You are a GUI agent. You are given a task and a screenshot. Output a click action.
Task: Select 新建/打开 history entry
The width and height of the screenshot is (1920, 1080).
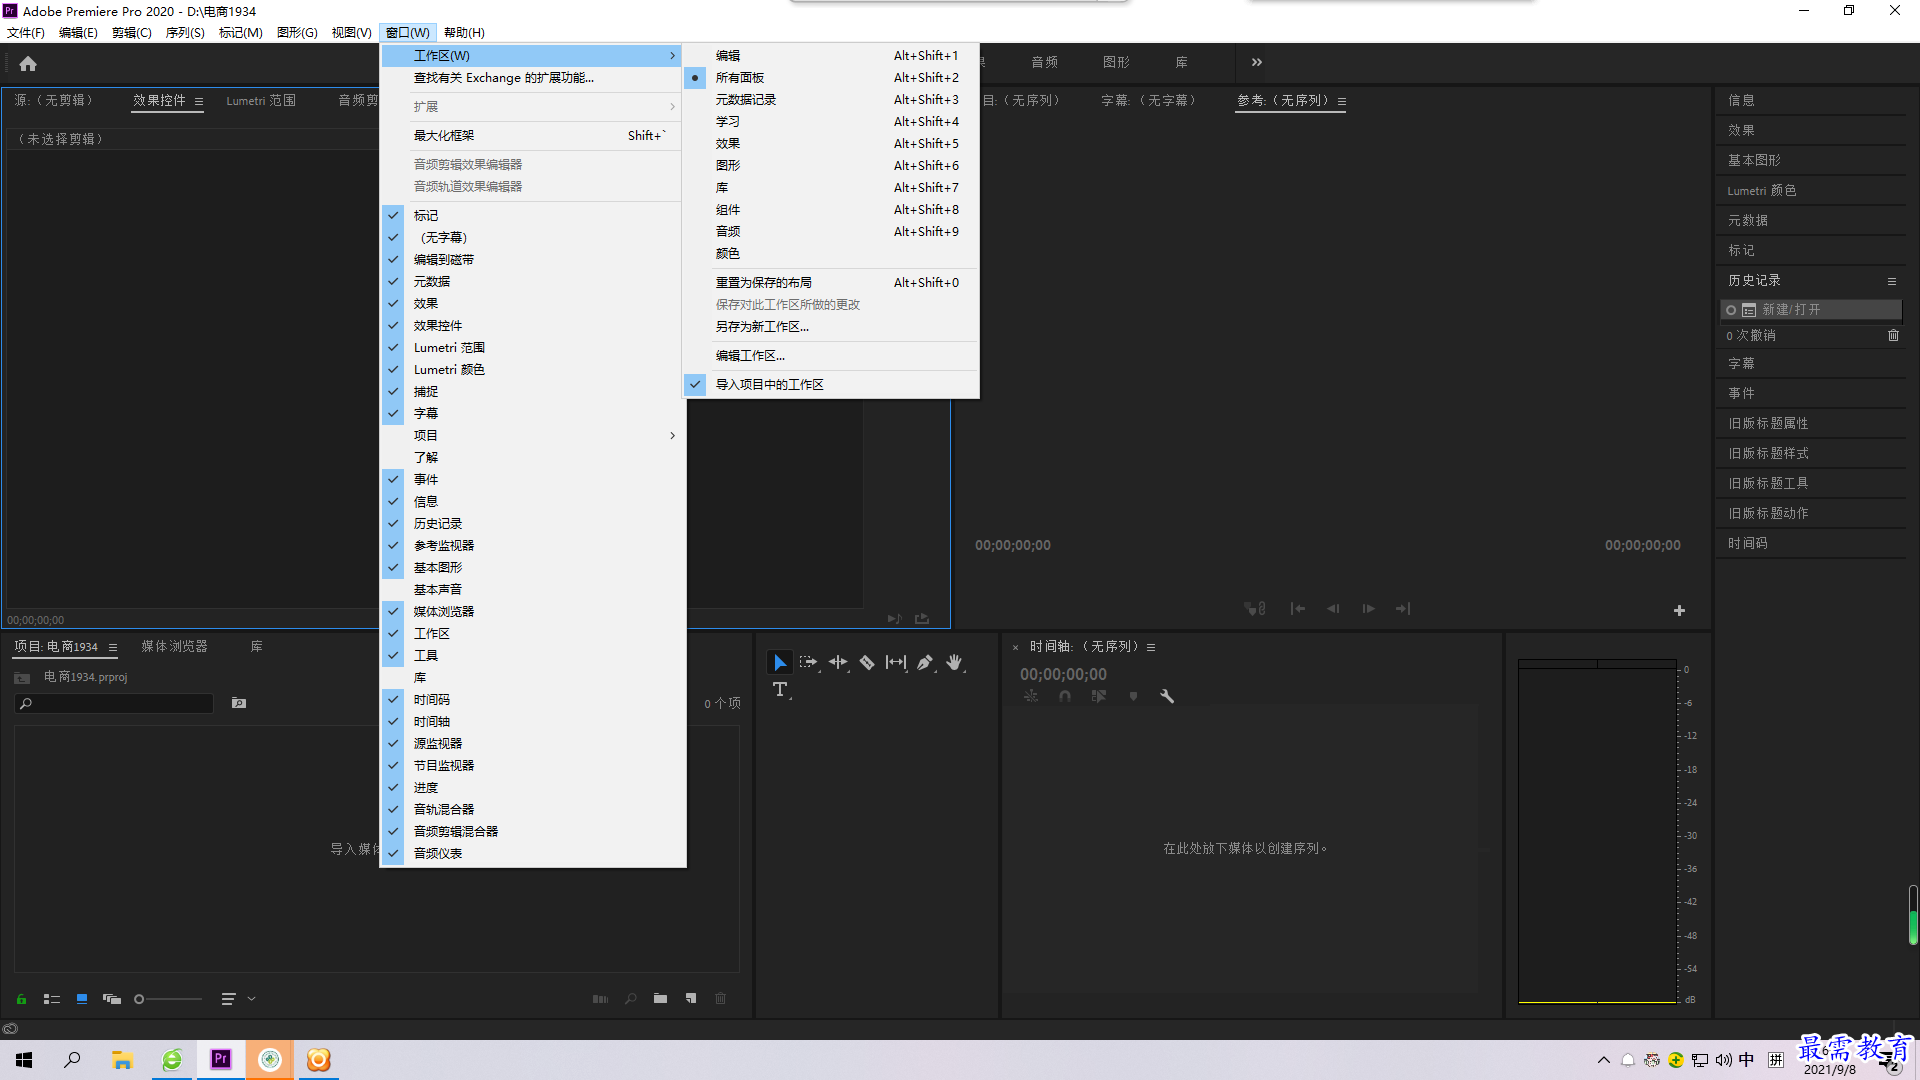[x=1810, y=310]
